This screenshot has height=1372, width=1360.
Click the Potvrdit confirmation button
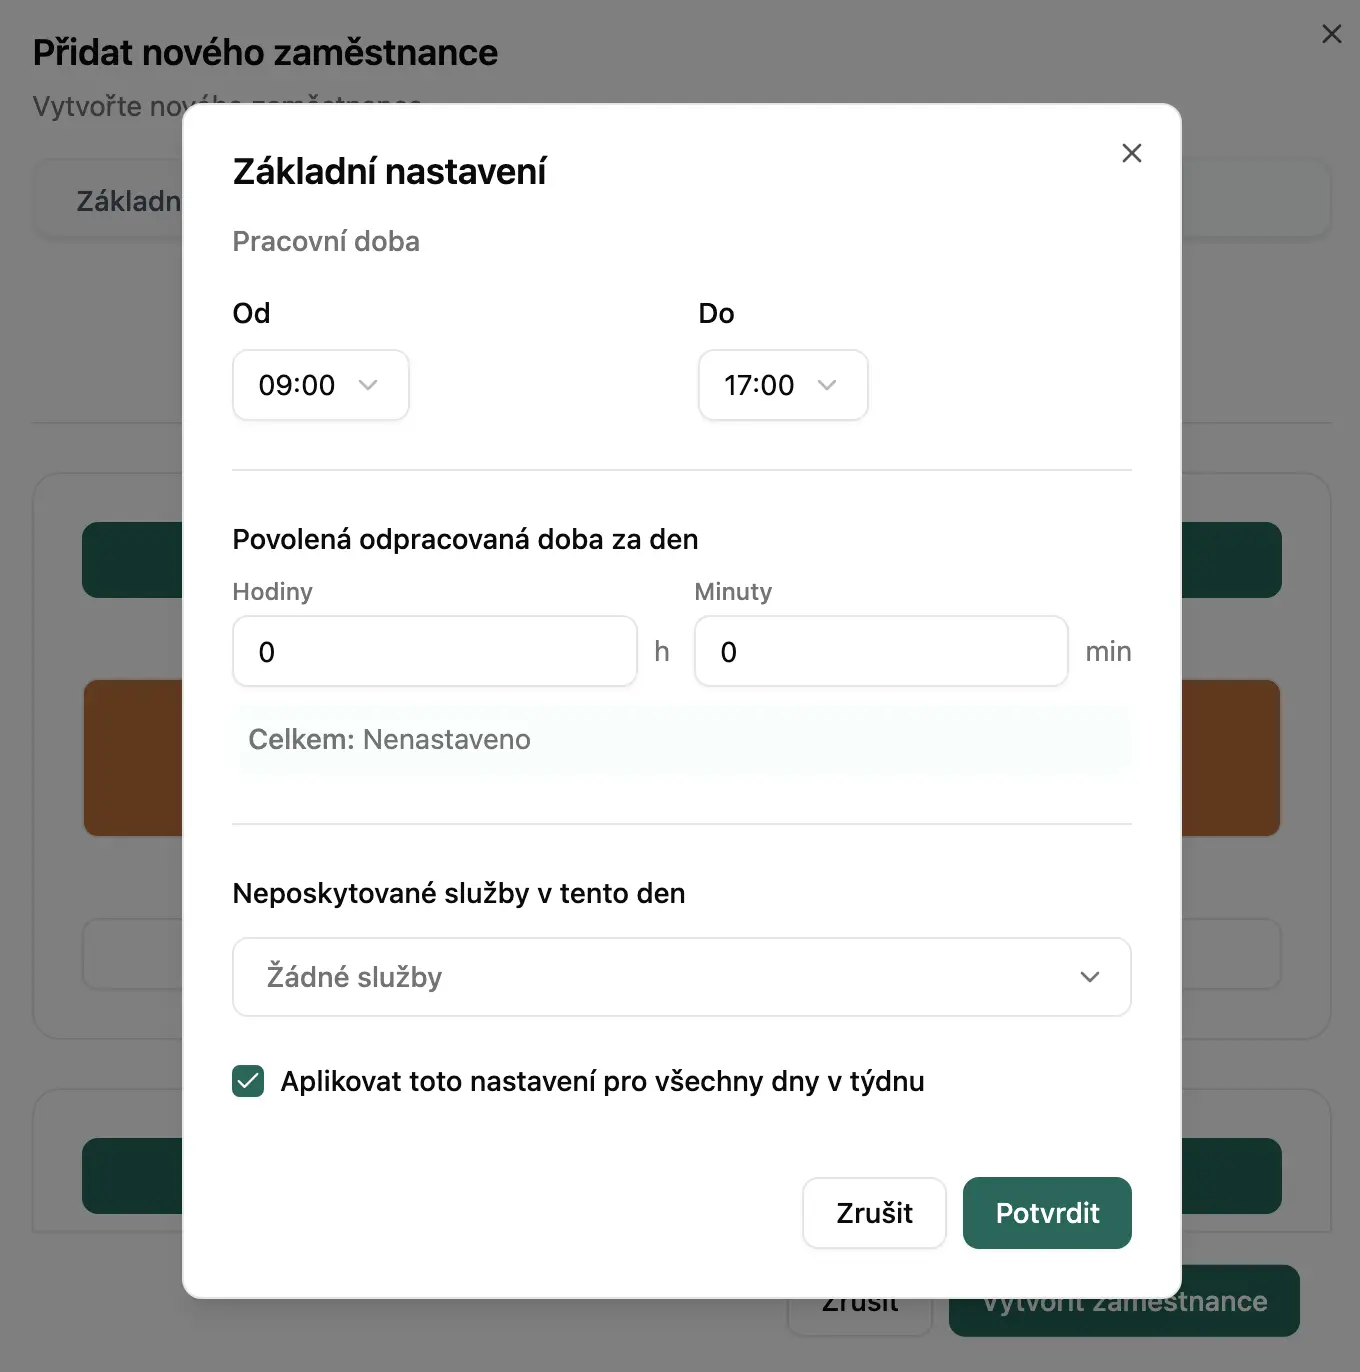point(1047,1213)
